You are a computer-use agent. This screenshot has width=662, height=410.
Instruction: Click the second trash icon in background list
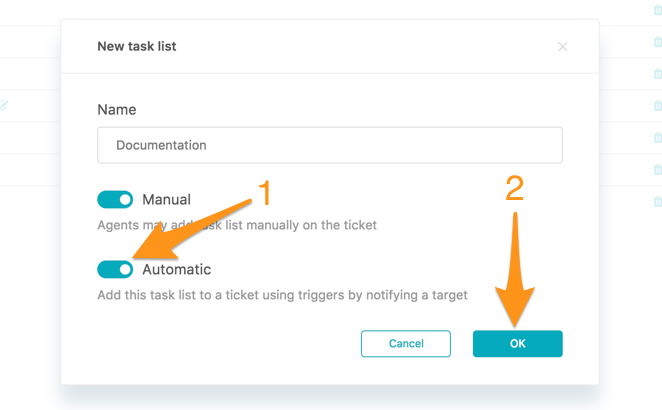tap(658, 41)
